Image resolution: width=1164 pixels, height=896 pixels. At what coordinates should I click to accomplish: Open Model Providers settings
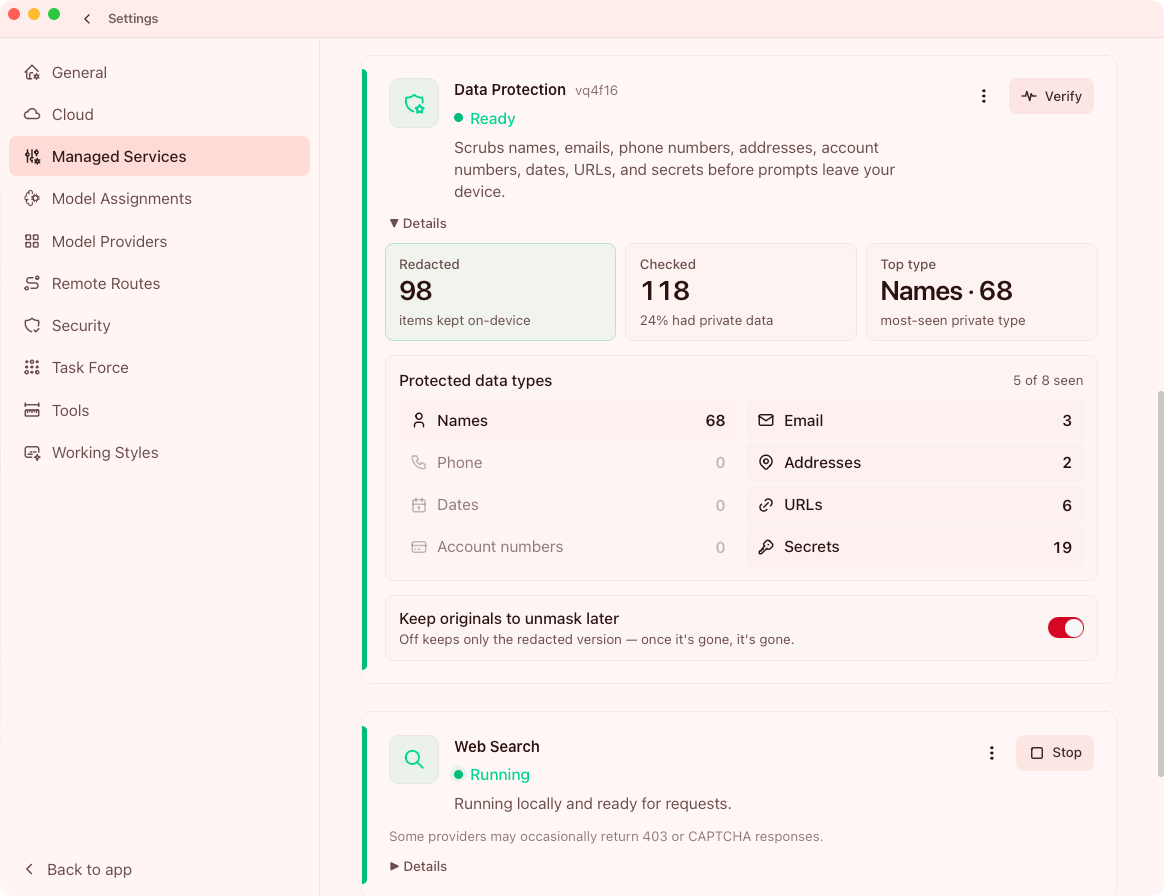159,241
